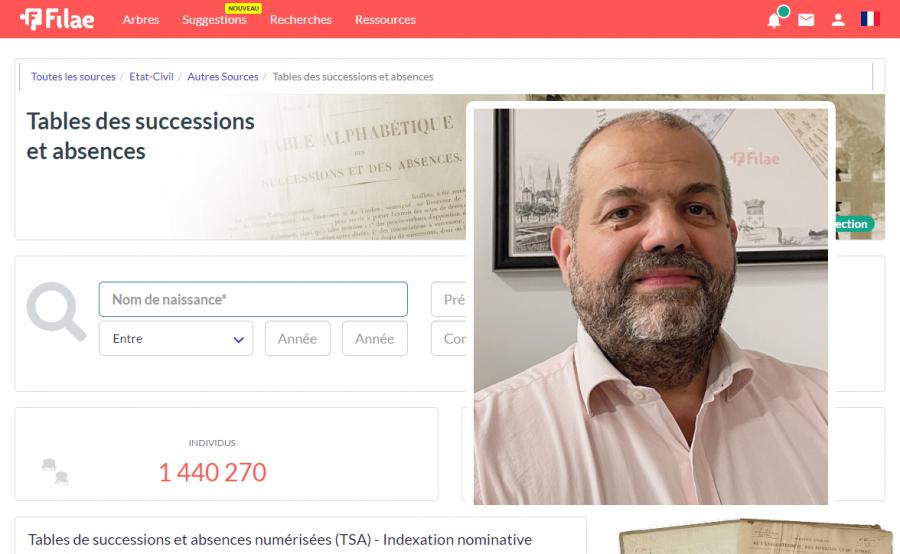Focus the Nom de naissance field
900x554 pixels.
(x=253, y=299)
